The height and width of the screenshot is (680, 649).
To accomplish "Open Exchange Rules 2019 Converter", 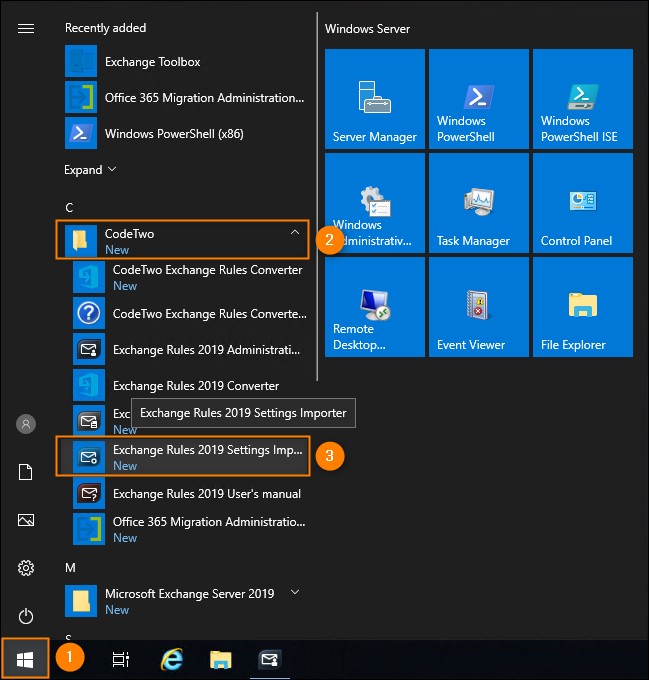I will click(191, 385).
